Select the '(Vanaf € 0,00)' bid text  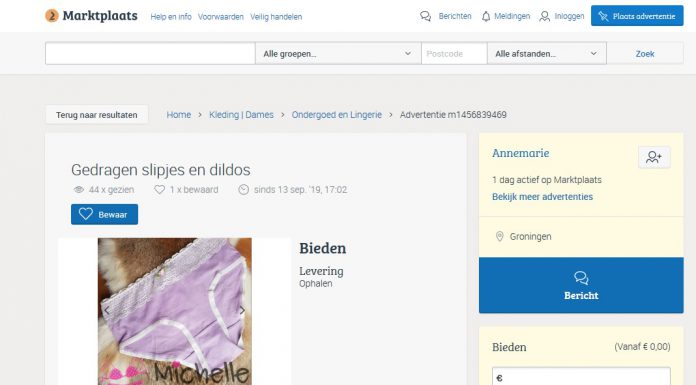click(x=642, y=347)
